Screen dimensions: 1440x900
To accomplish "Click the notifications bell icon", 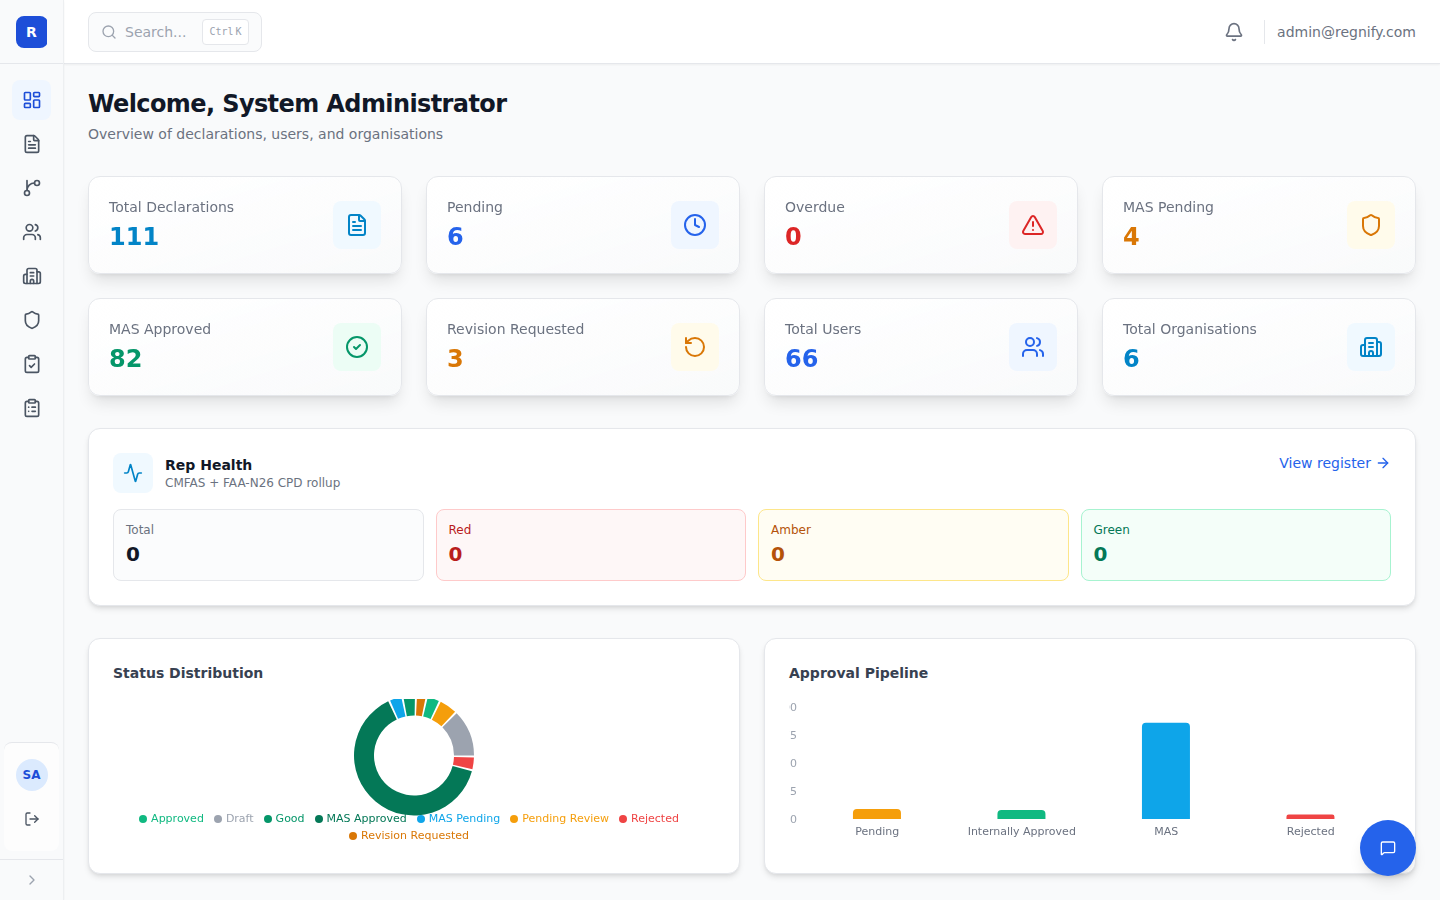I will pyautogui.click(x=1234, y=32).
